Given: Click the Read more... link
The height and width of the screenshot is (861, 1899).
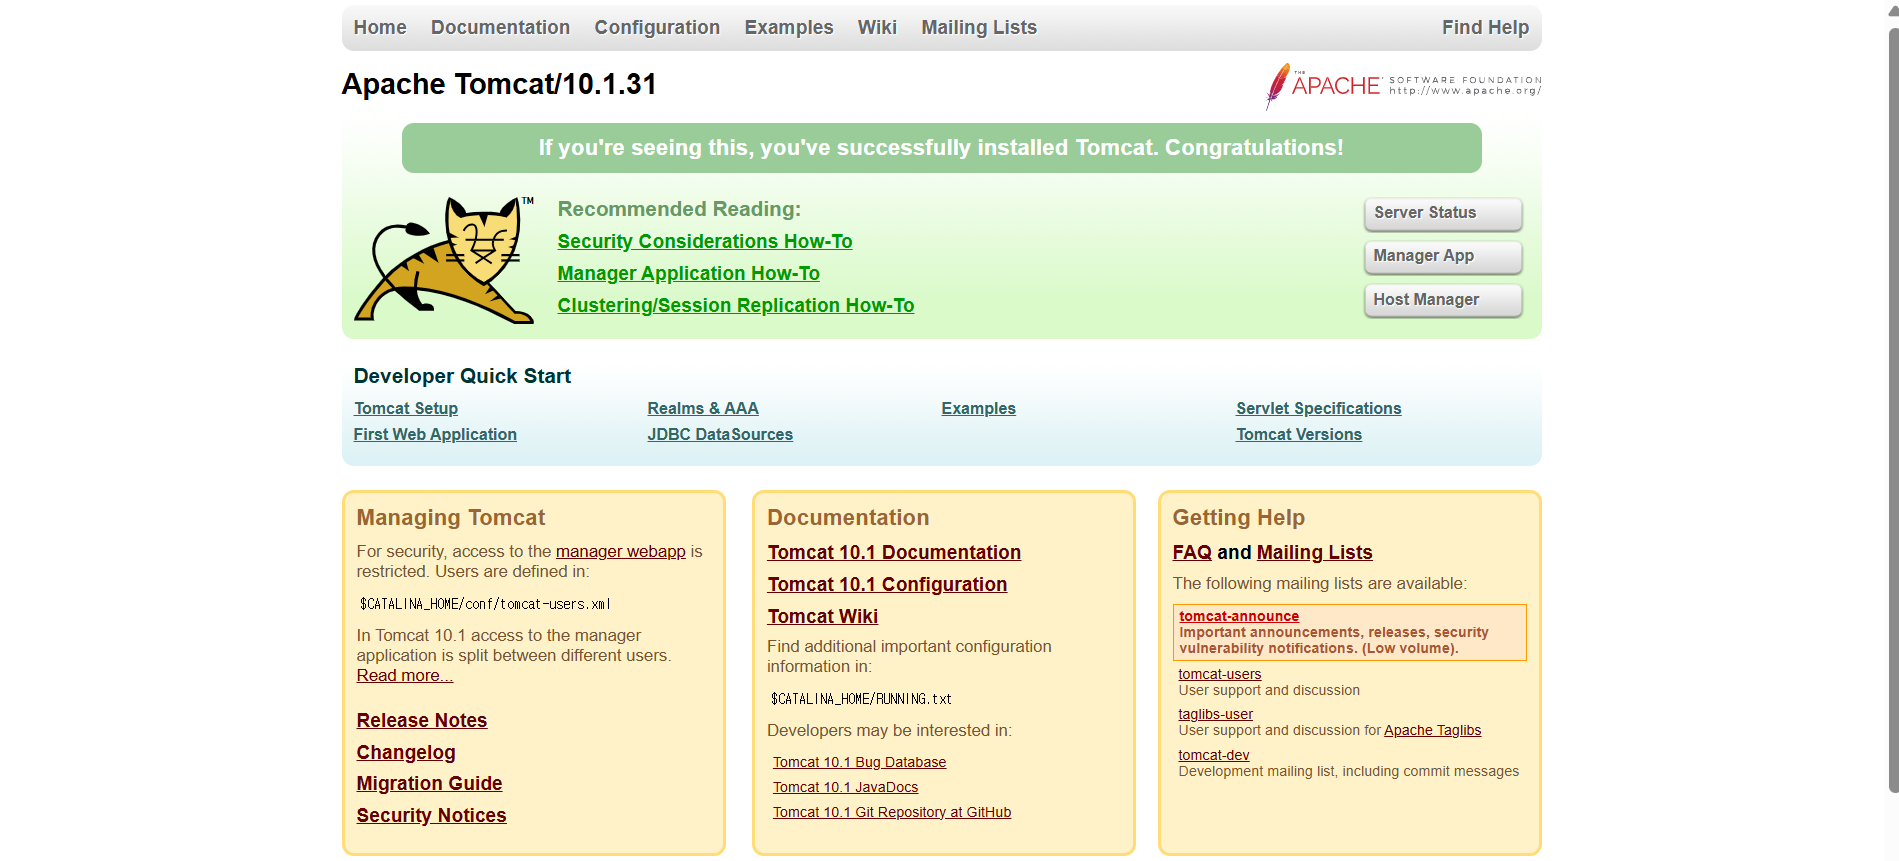Looking at the screenshot, I should tap(405, 675).
